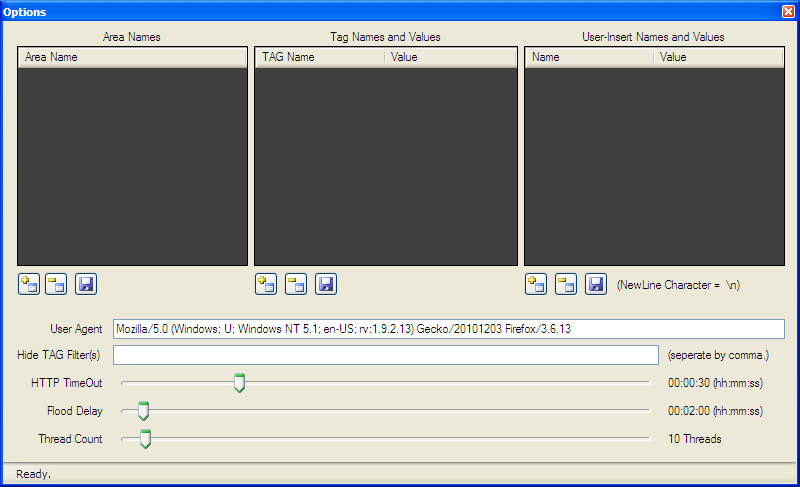Click the Value header in the User-Insert list
800x487 pixels.
click(718, 57)
